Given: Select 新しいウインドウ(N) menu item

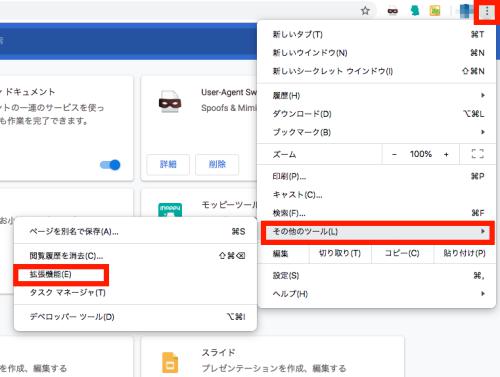Looking at the screenshot, I should pyautogui.click(x=377, y=53).
